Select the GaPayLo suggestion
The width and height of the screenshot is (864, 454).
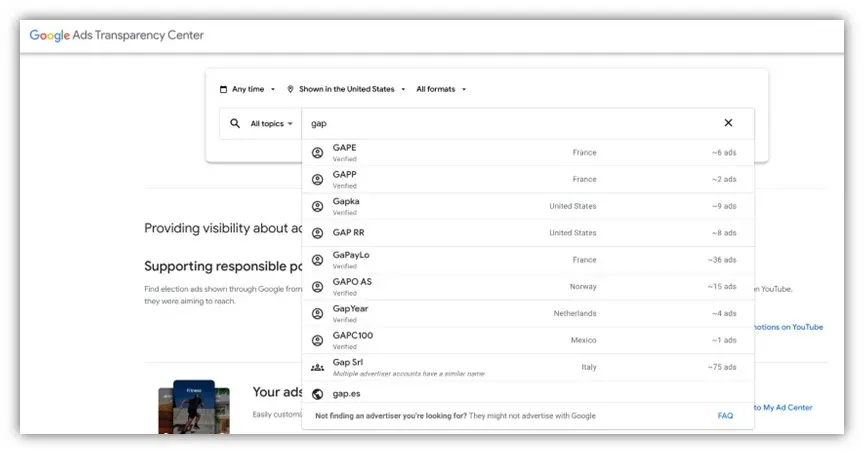click(x=528, y=260)
